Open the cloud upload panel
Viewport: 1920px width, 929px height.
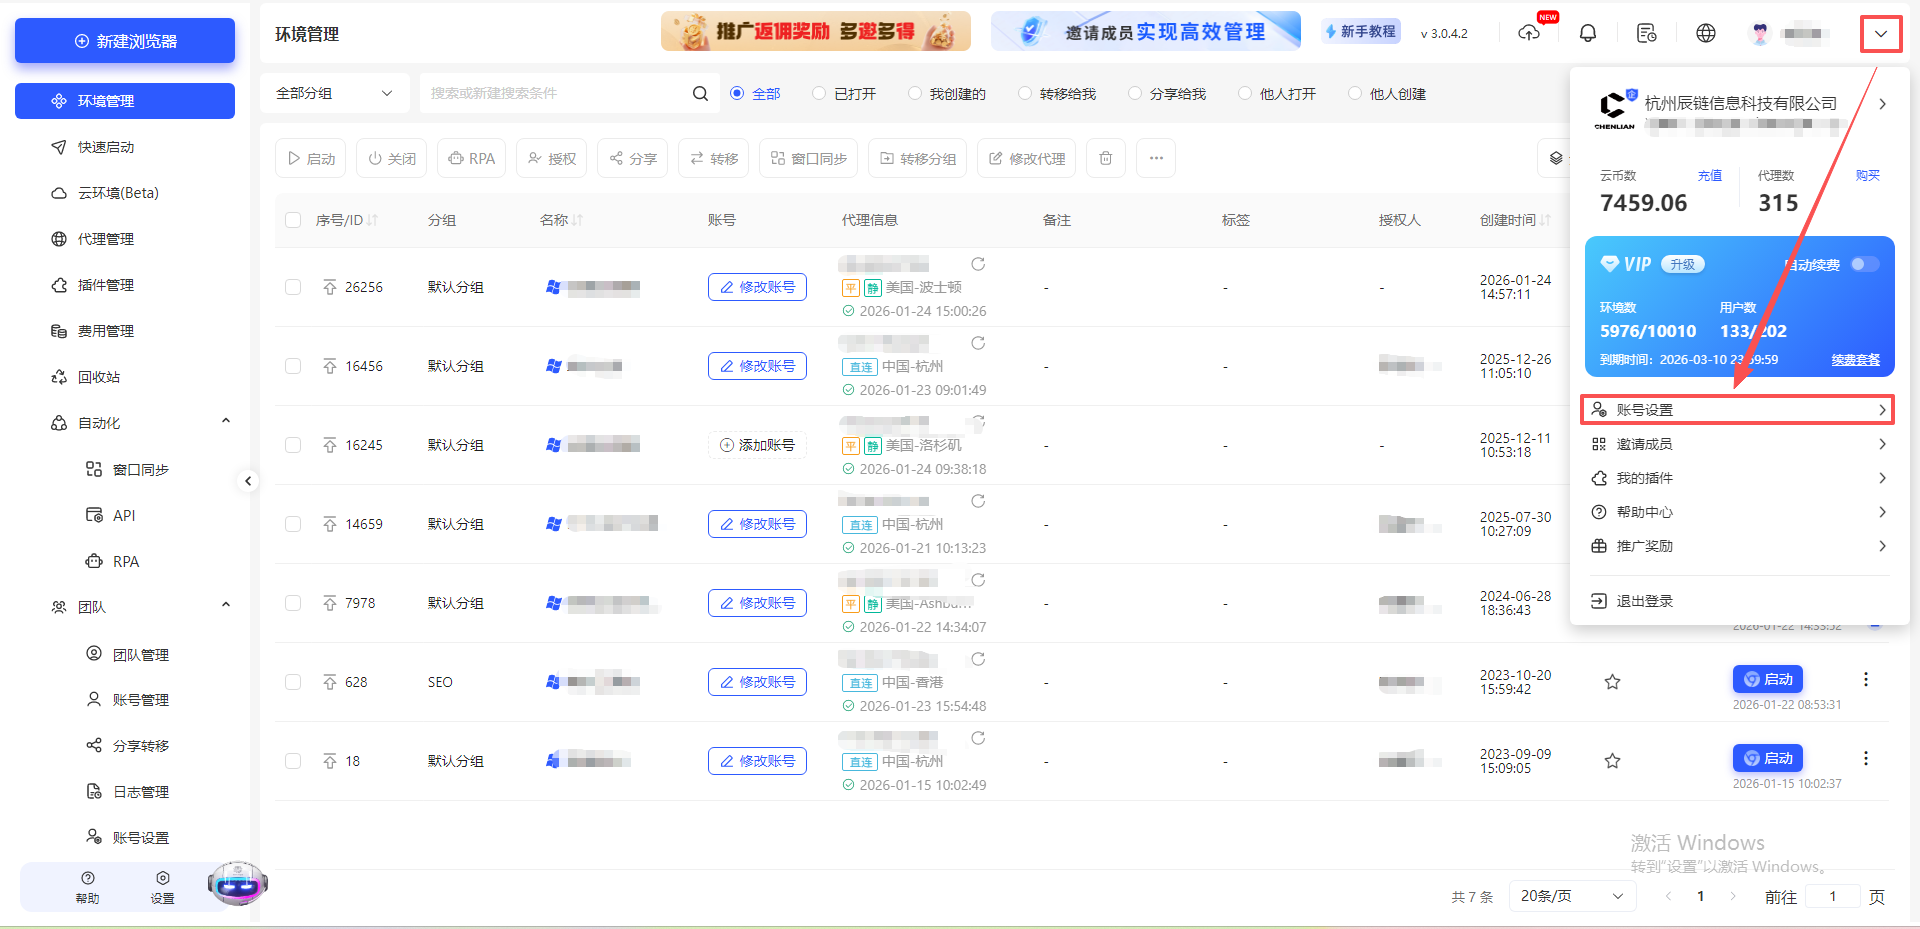[x=1529, y=33]
